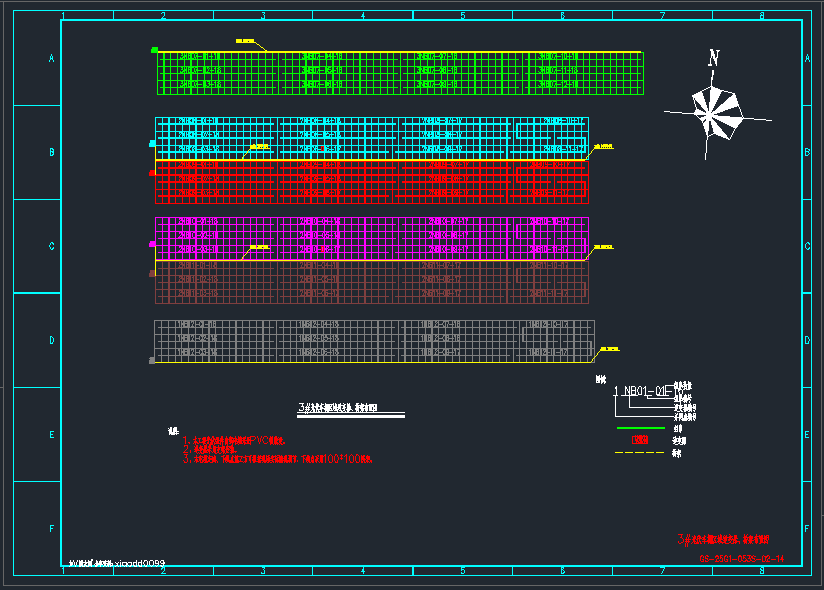Viewport: 824px width, 590px height.
Task: Select the brown panel array
Action: pyautogui.click(x=370, y=282)
